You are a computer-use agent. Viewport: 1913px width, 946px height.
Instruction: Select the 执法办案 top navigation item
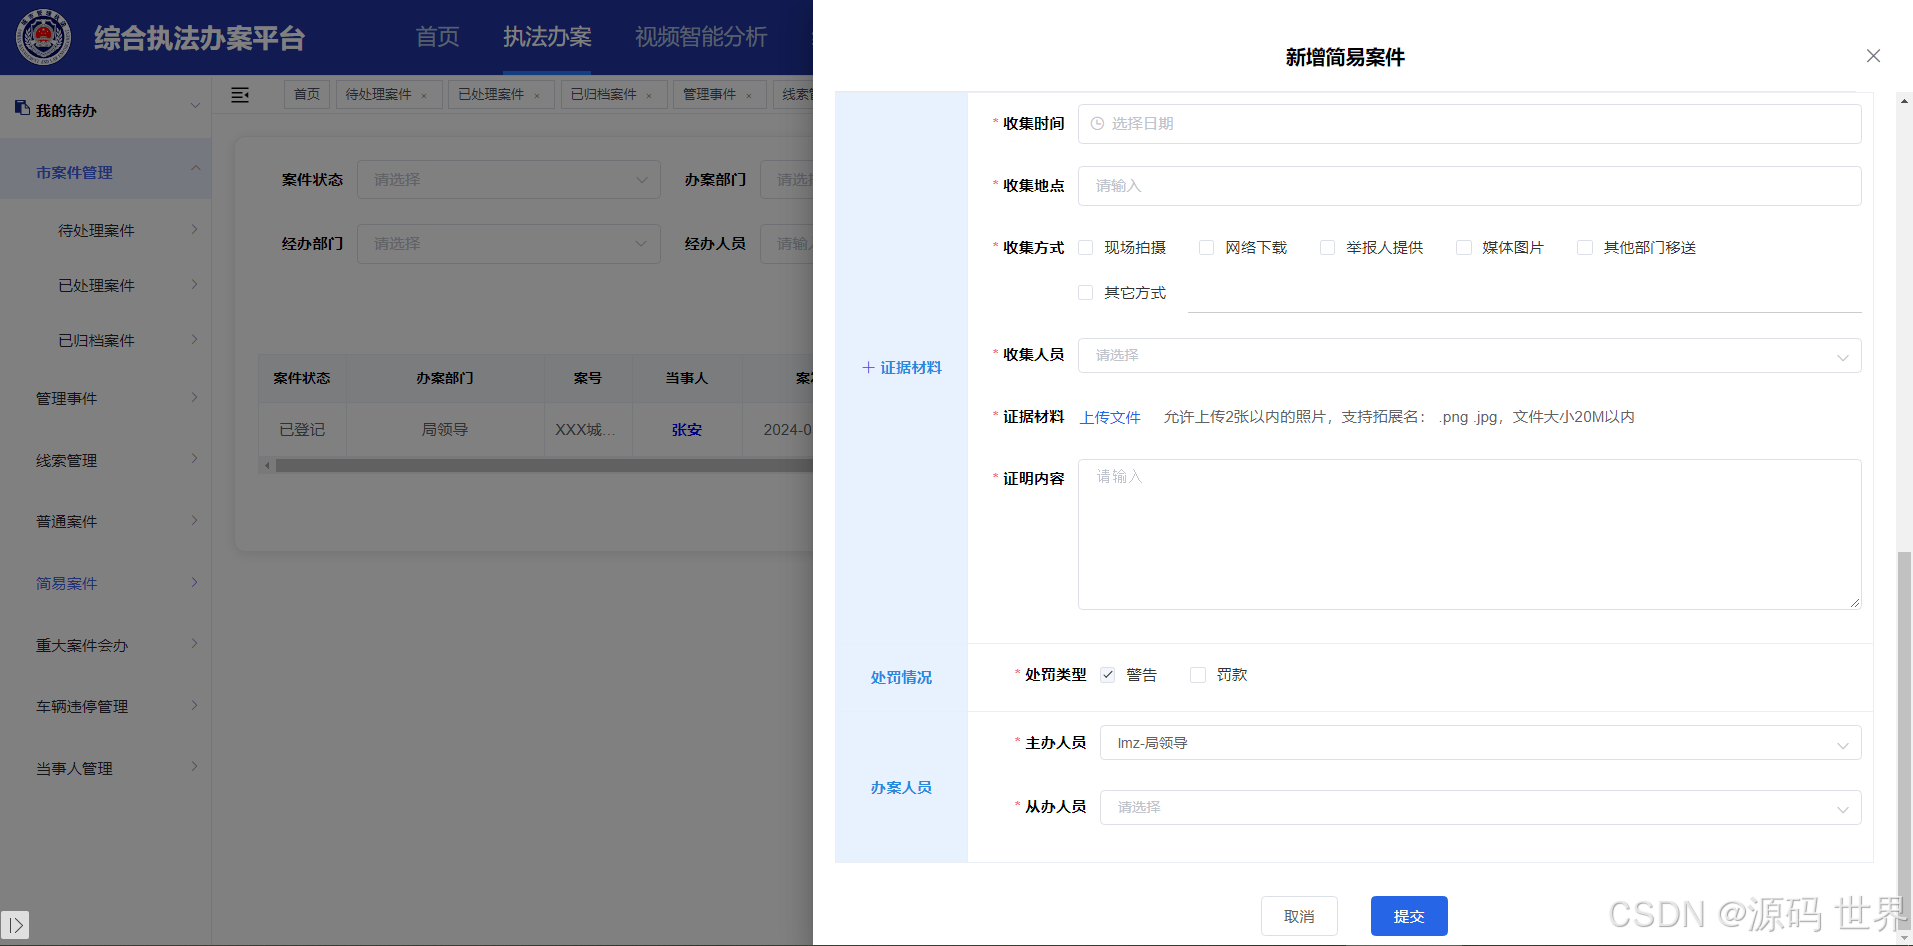(x=547, y=37)
